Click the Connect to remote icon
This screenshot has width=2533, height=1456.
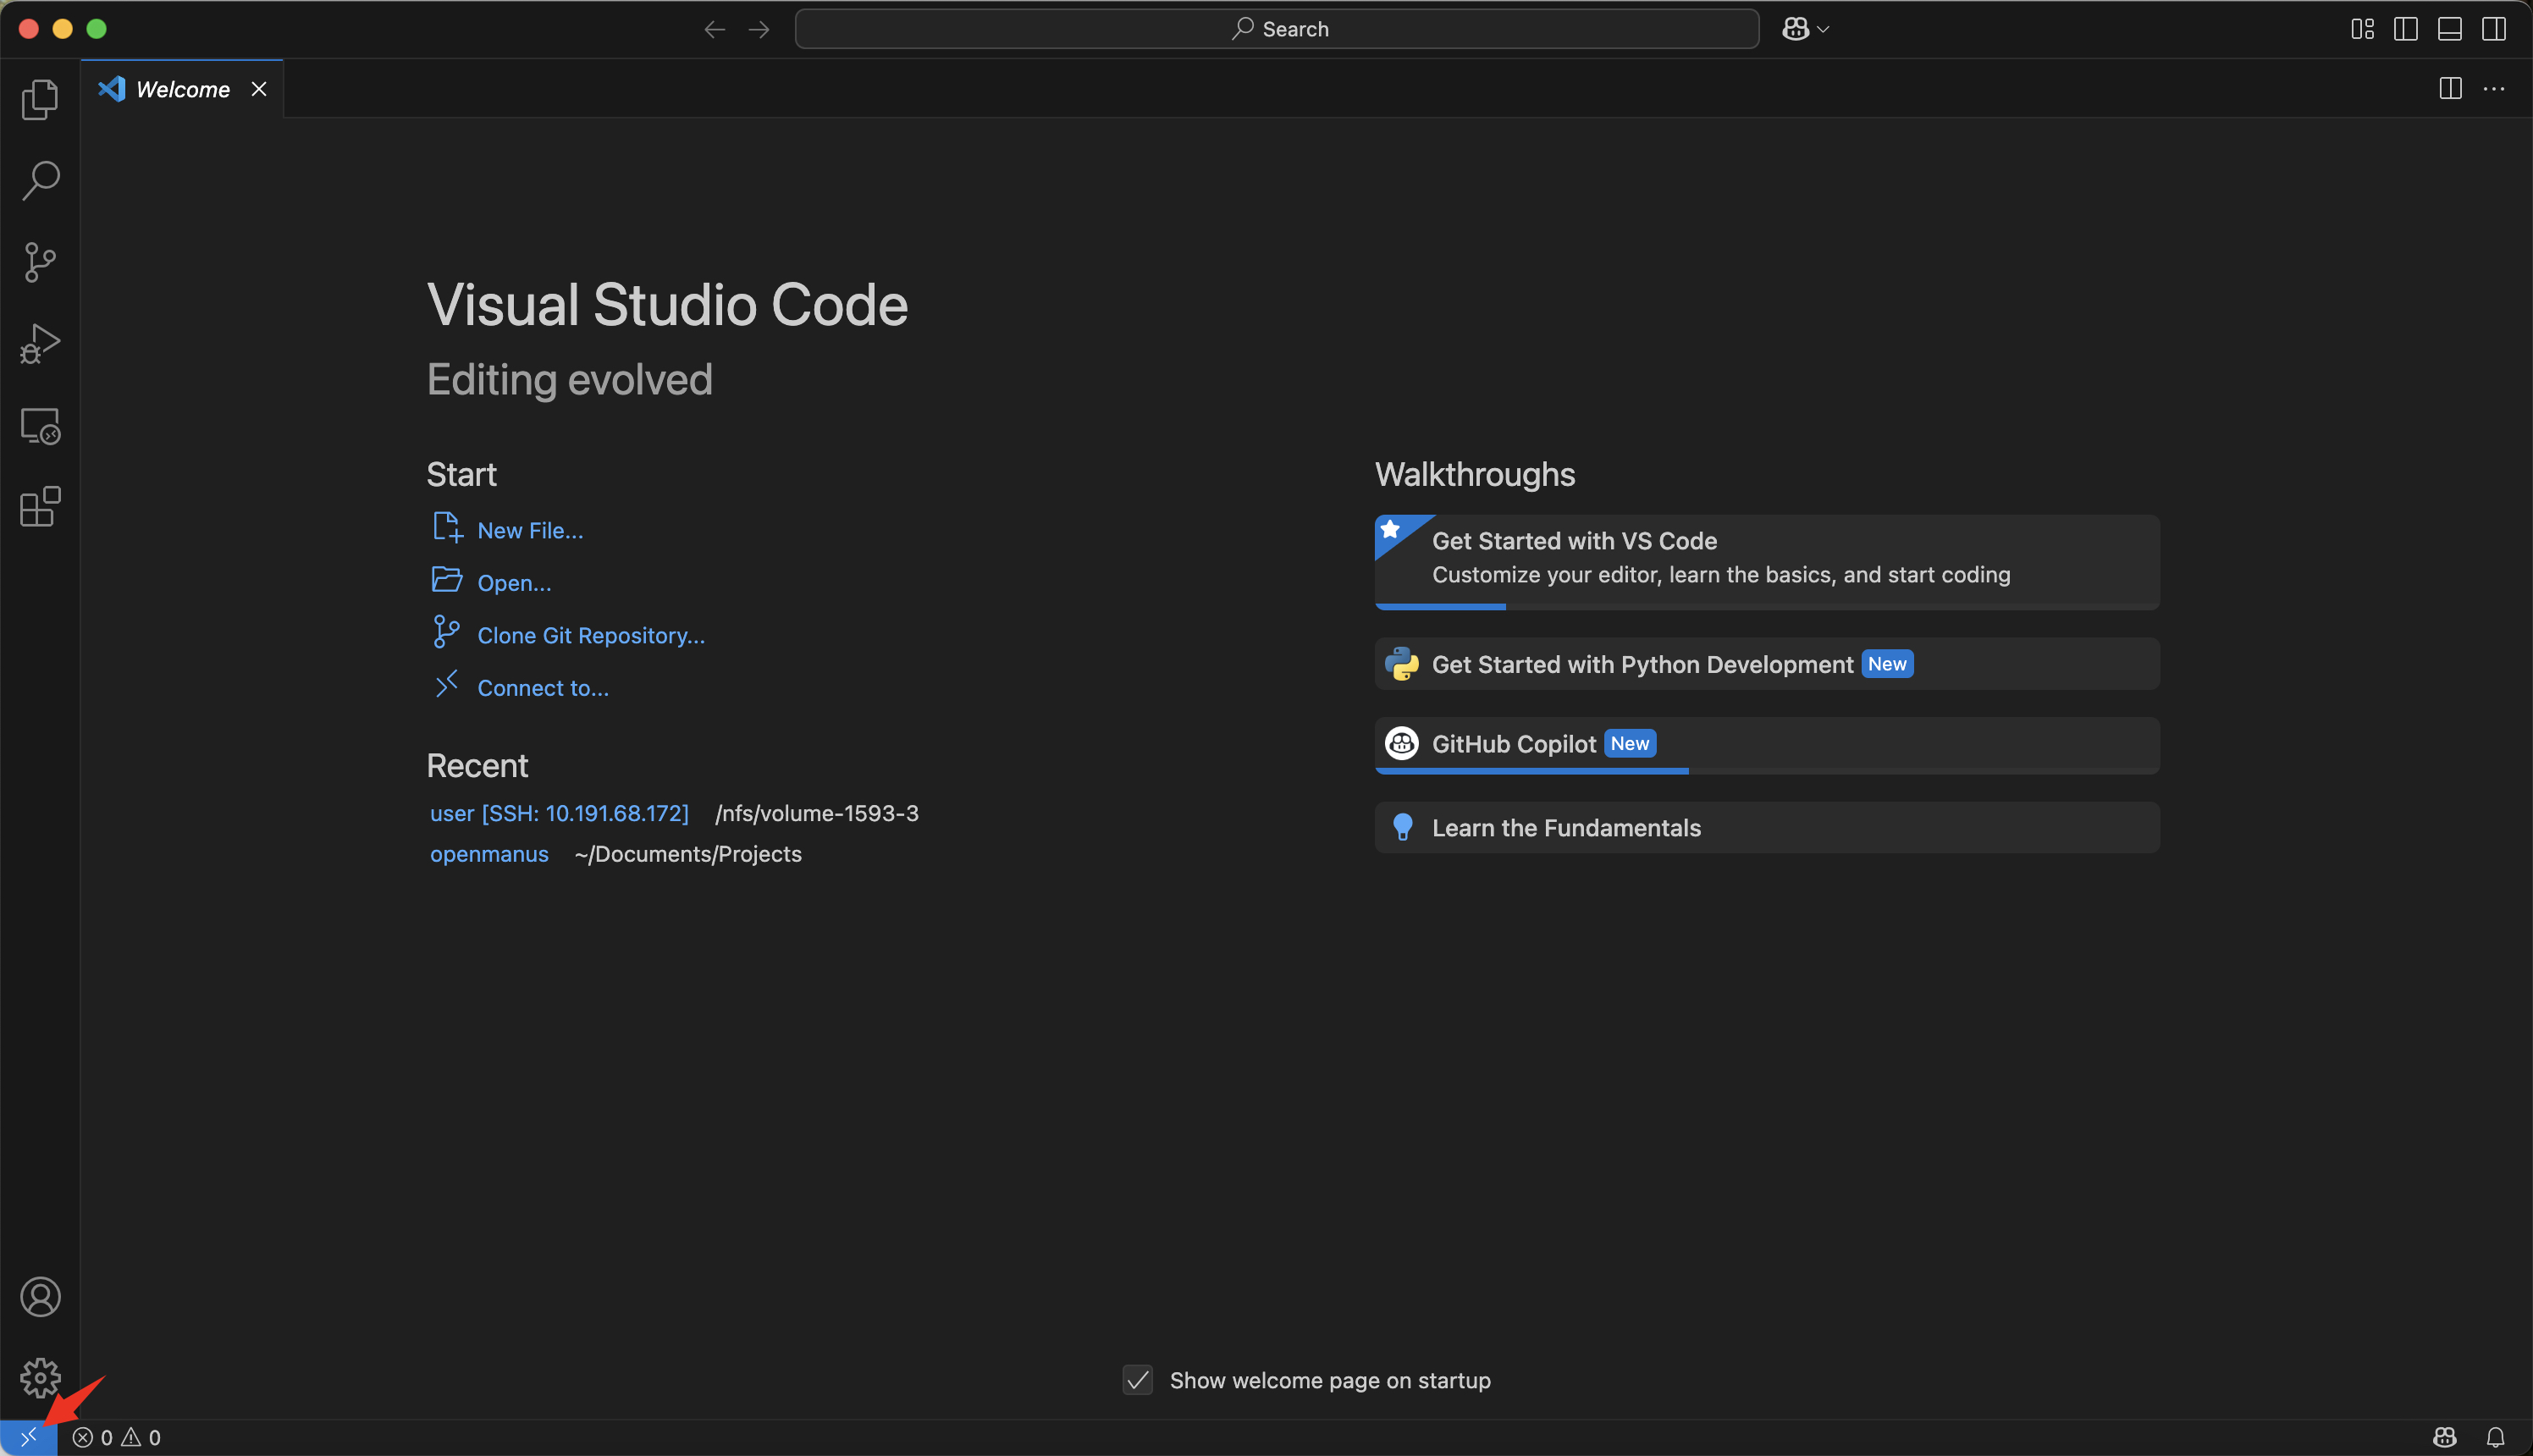(x=447, y=685)
